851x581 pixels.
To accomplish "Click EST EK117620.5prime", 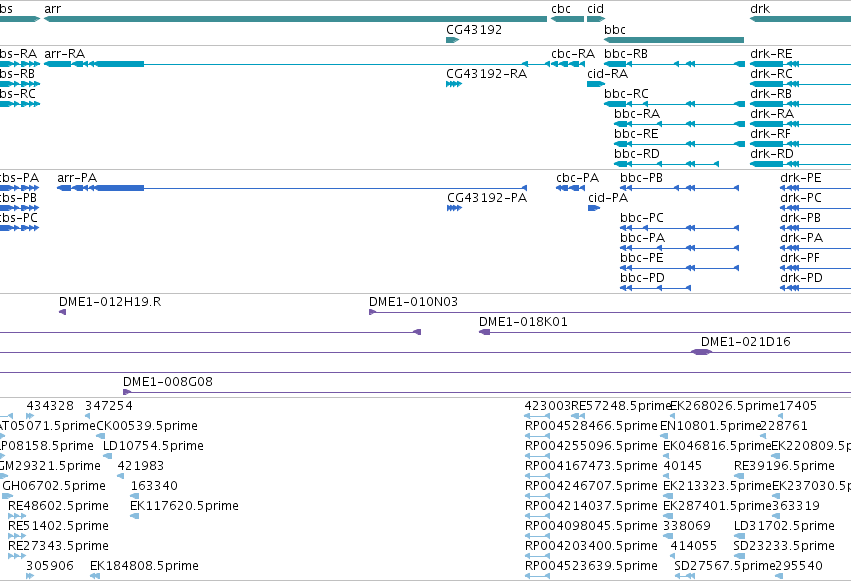I will (135, 516).
